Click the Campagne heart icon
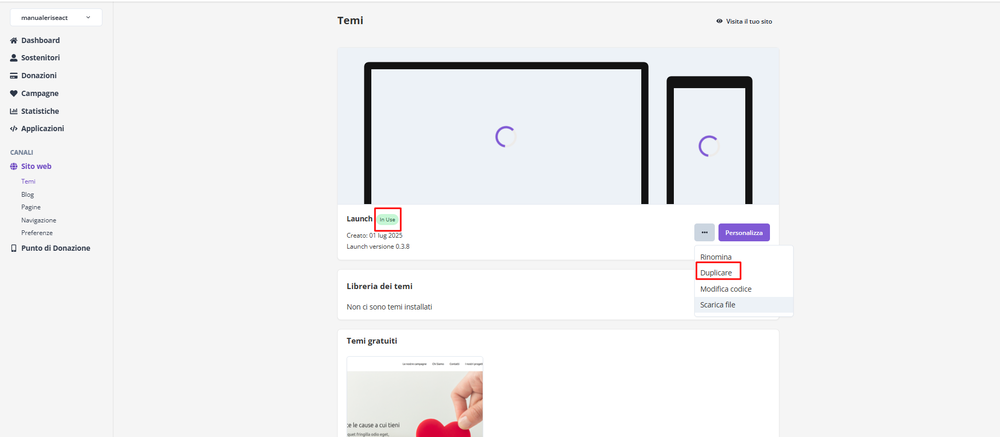The height and width of the screenshot is (437, 1000). [14, 93]
